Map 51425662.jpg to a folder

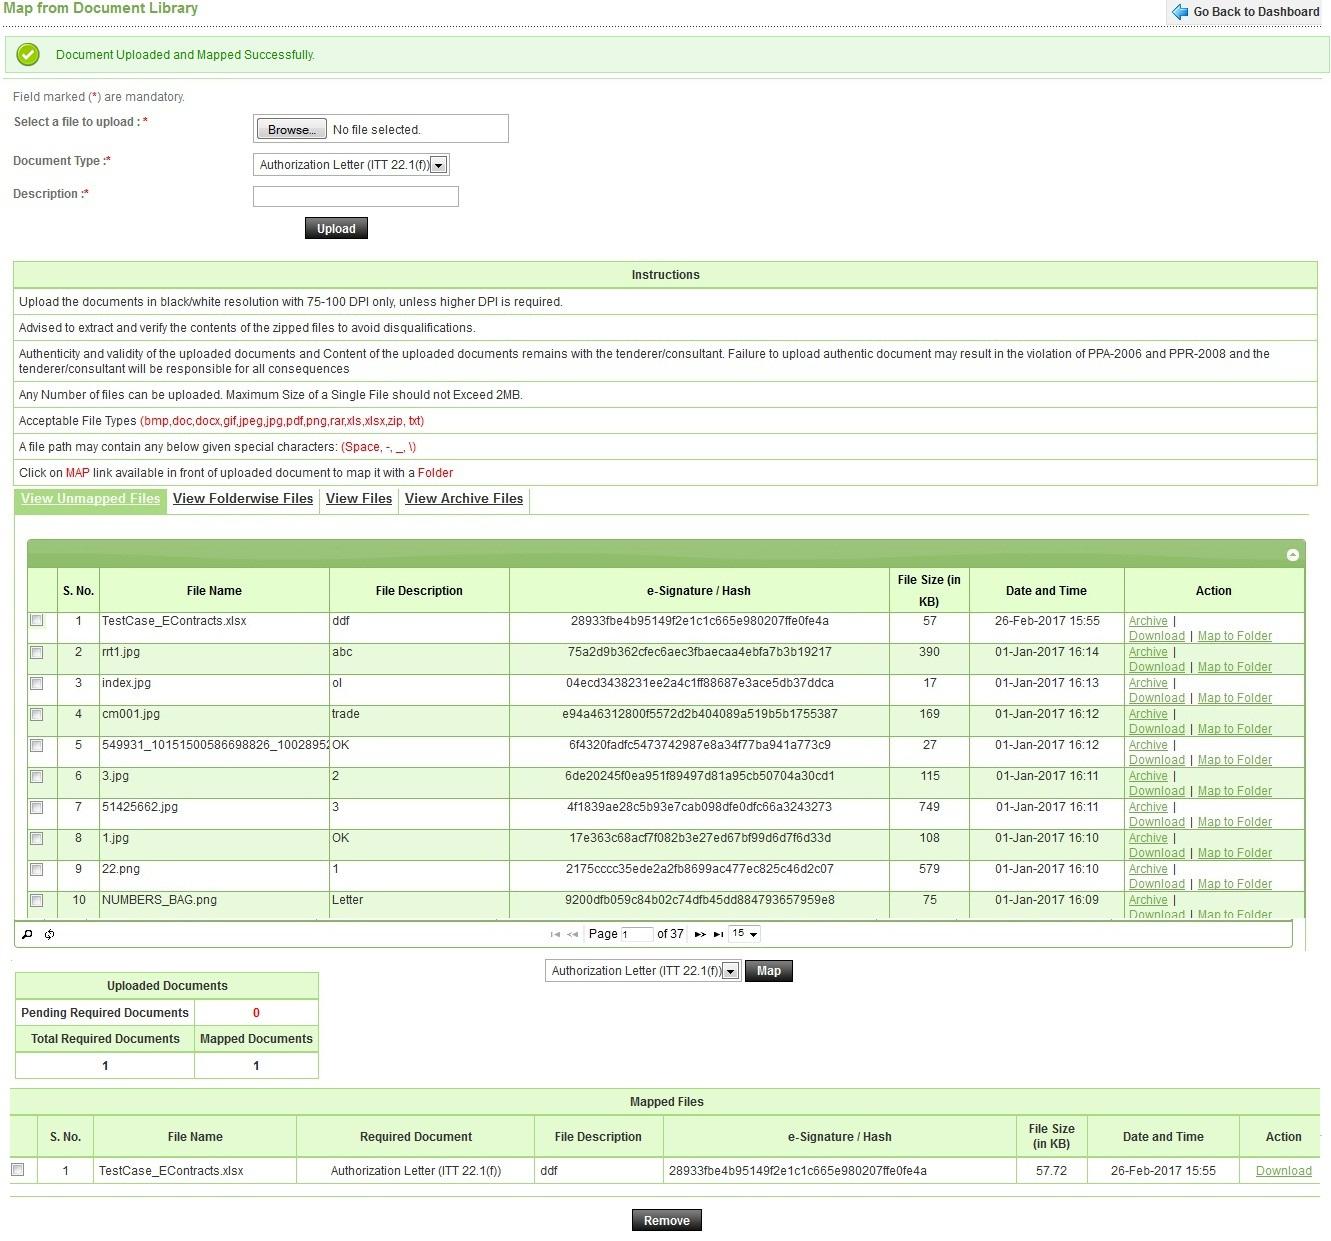click(1235, 822)
